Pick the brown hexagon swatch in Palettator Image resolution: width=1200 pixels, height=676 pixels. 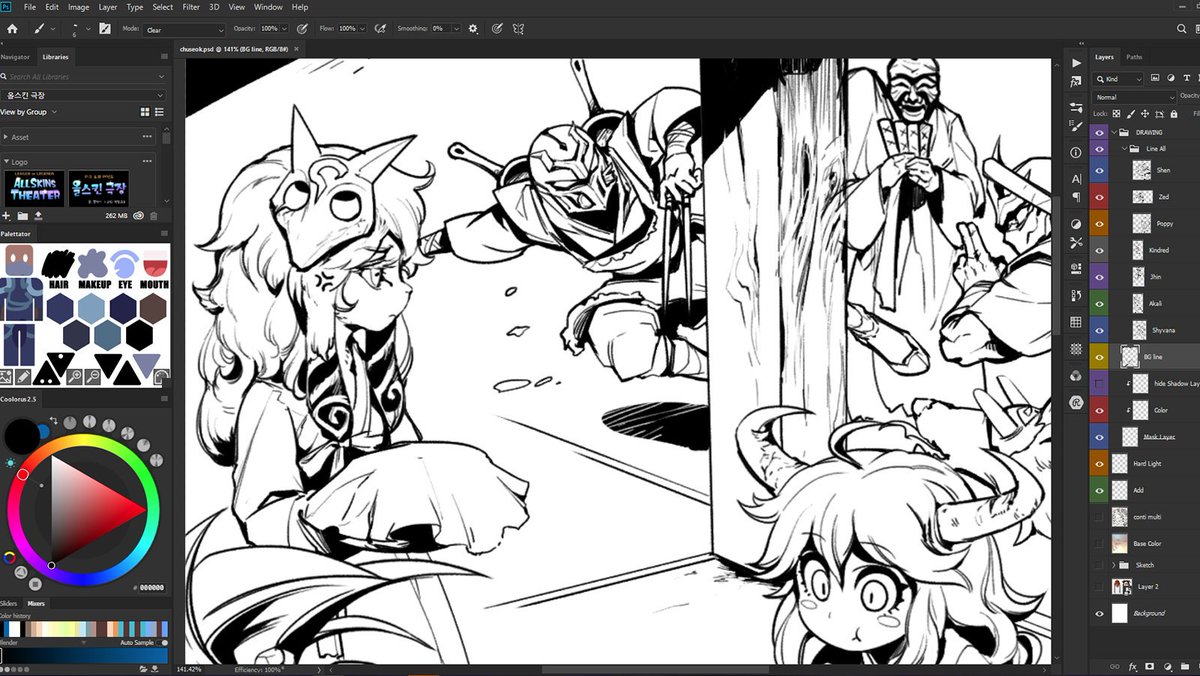pos(152,308)
